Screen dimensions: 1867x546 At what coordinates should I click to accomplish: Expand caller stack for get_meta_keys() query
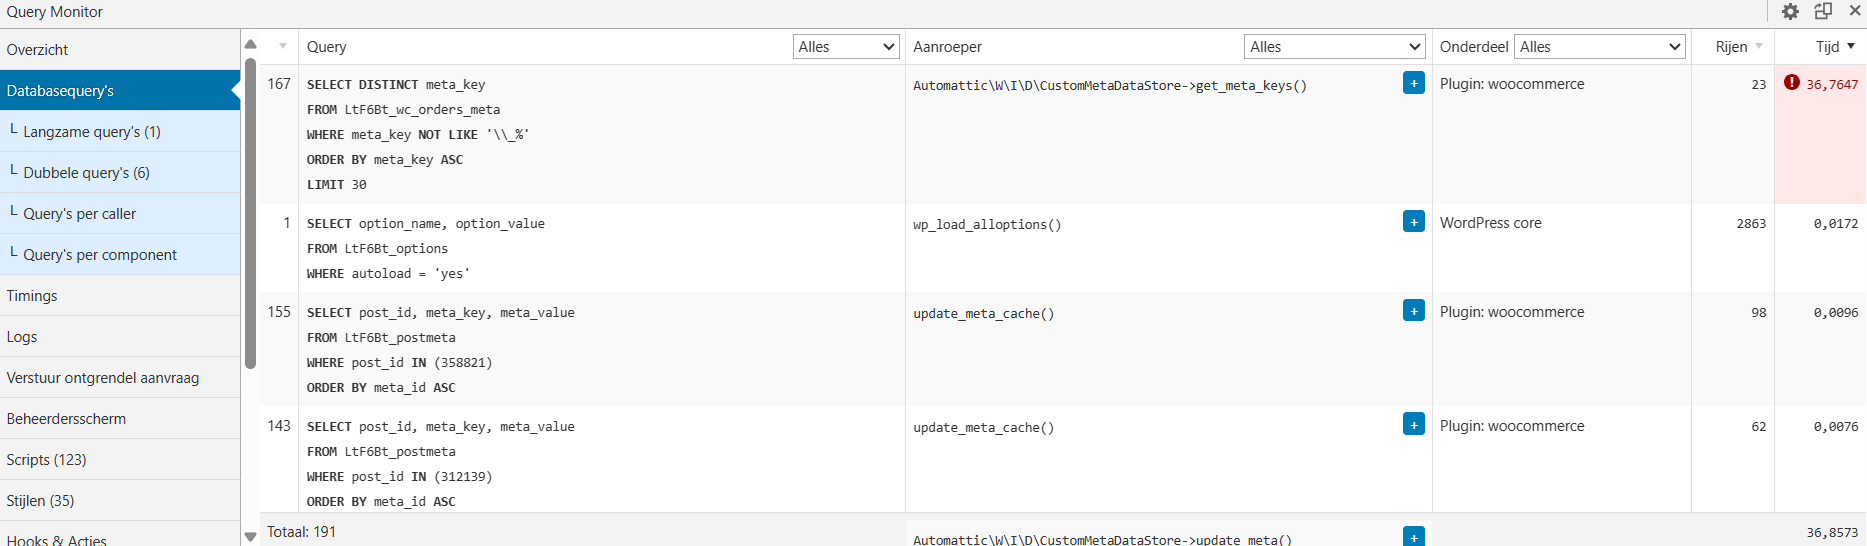pos(1413,83)
